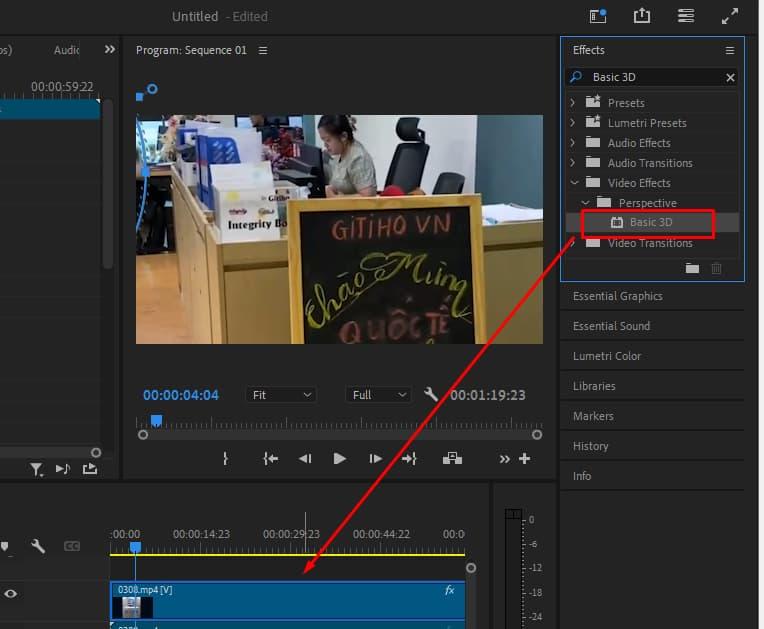Click the program timecode 00:00:04:04

point(181,395)
